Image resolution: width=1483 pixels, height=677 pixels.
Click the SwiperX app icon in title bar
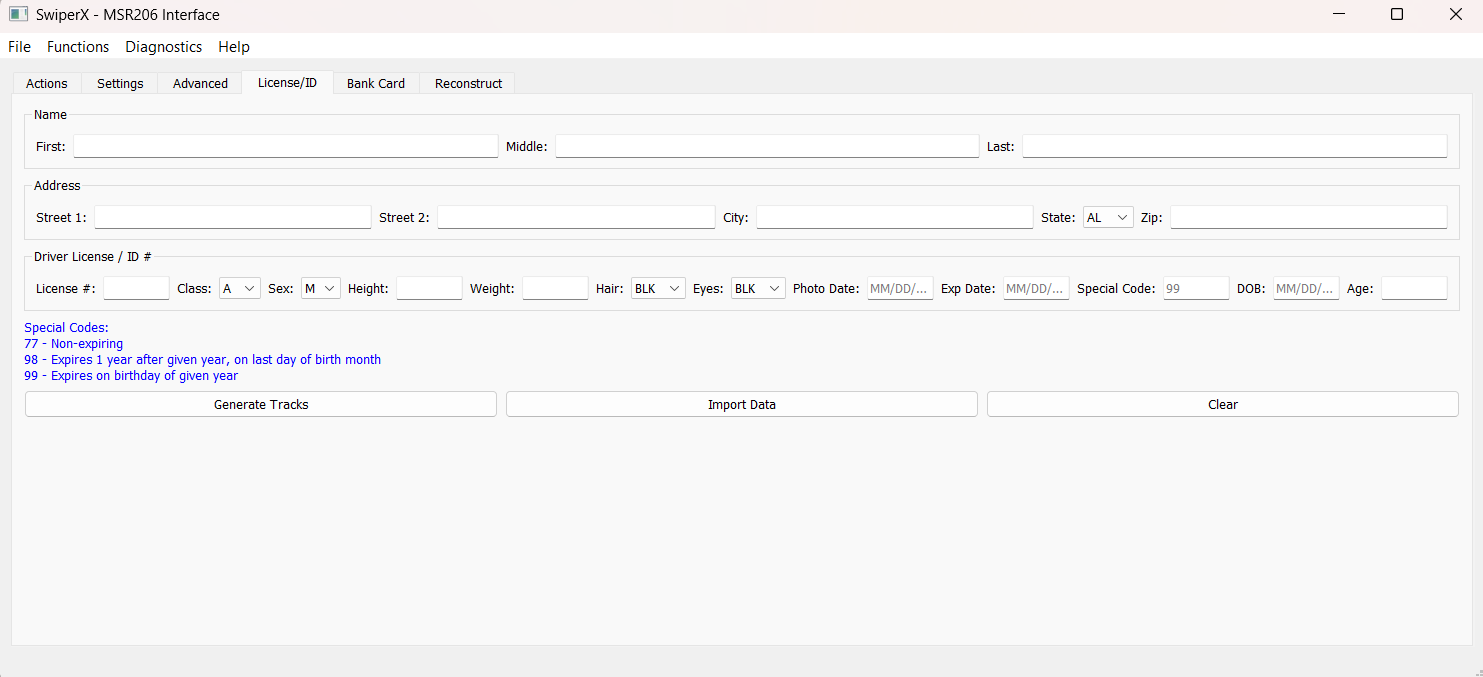pos(18,15)
